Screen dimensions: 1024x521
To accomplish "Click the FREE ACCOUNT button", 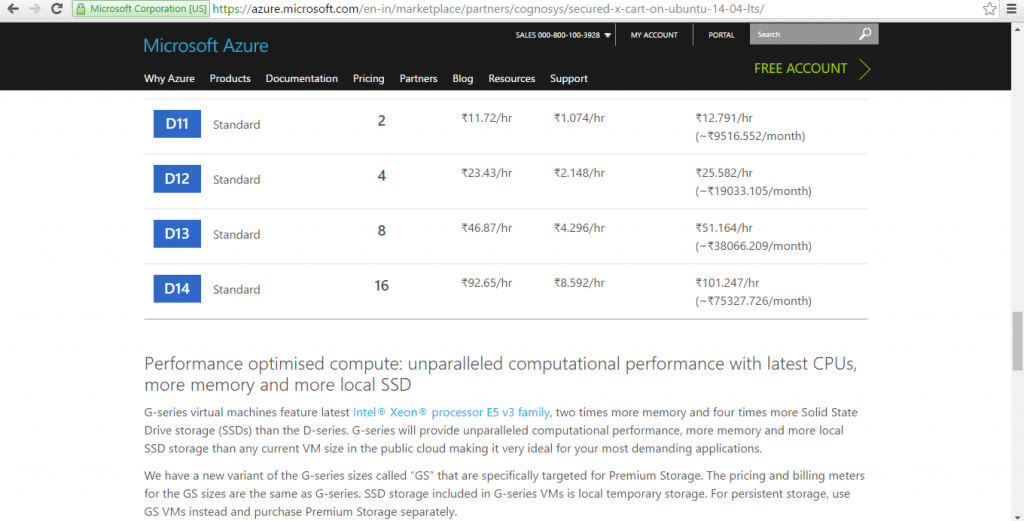I will pos(811,69).
